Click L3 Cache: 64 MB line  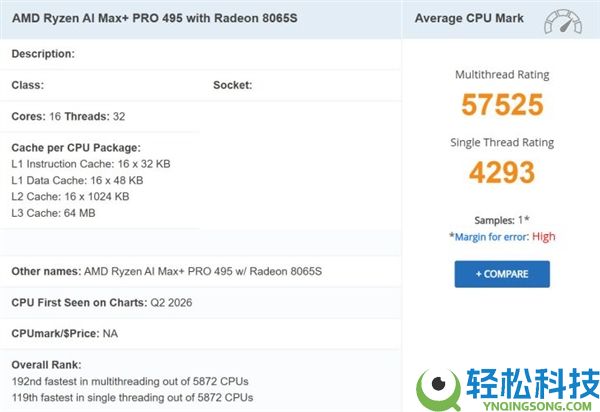click(53, 213)
